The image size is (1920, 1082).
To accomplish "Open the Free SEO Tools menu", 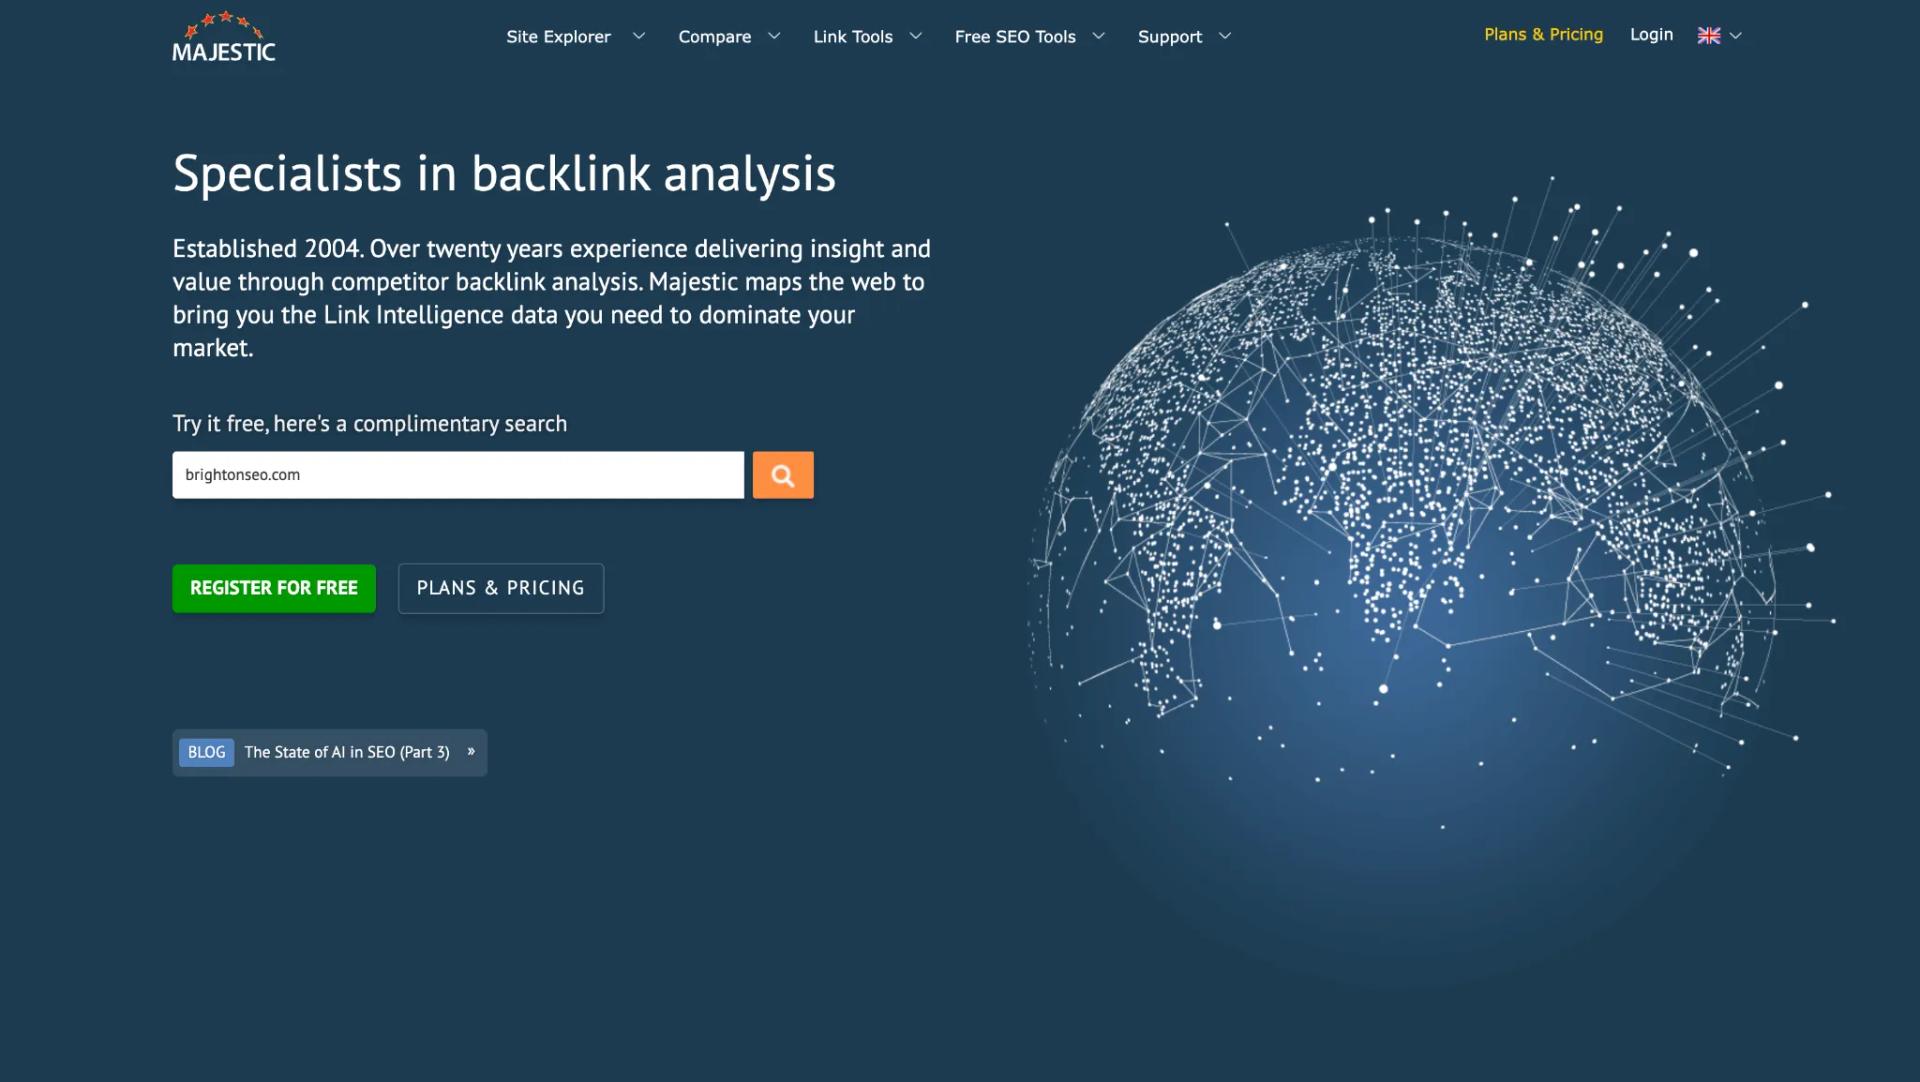I will 1015,36.
